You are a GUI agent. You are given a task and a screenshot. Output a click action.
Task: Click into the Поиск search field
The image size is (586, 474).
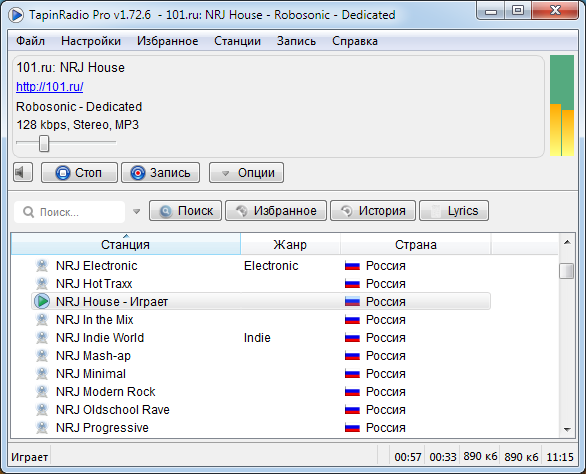coord(70,212)
